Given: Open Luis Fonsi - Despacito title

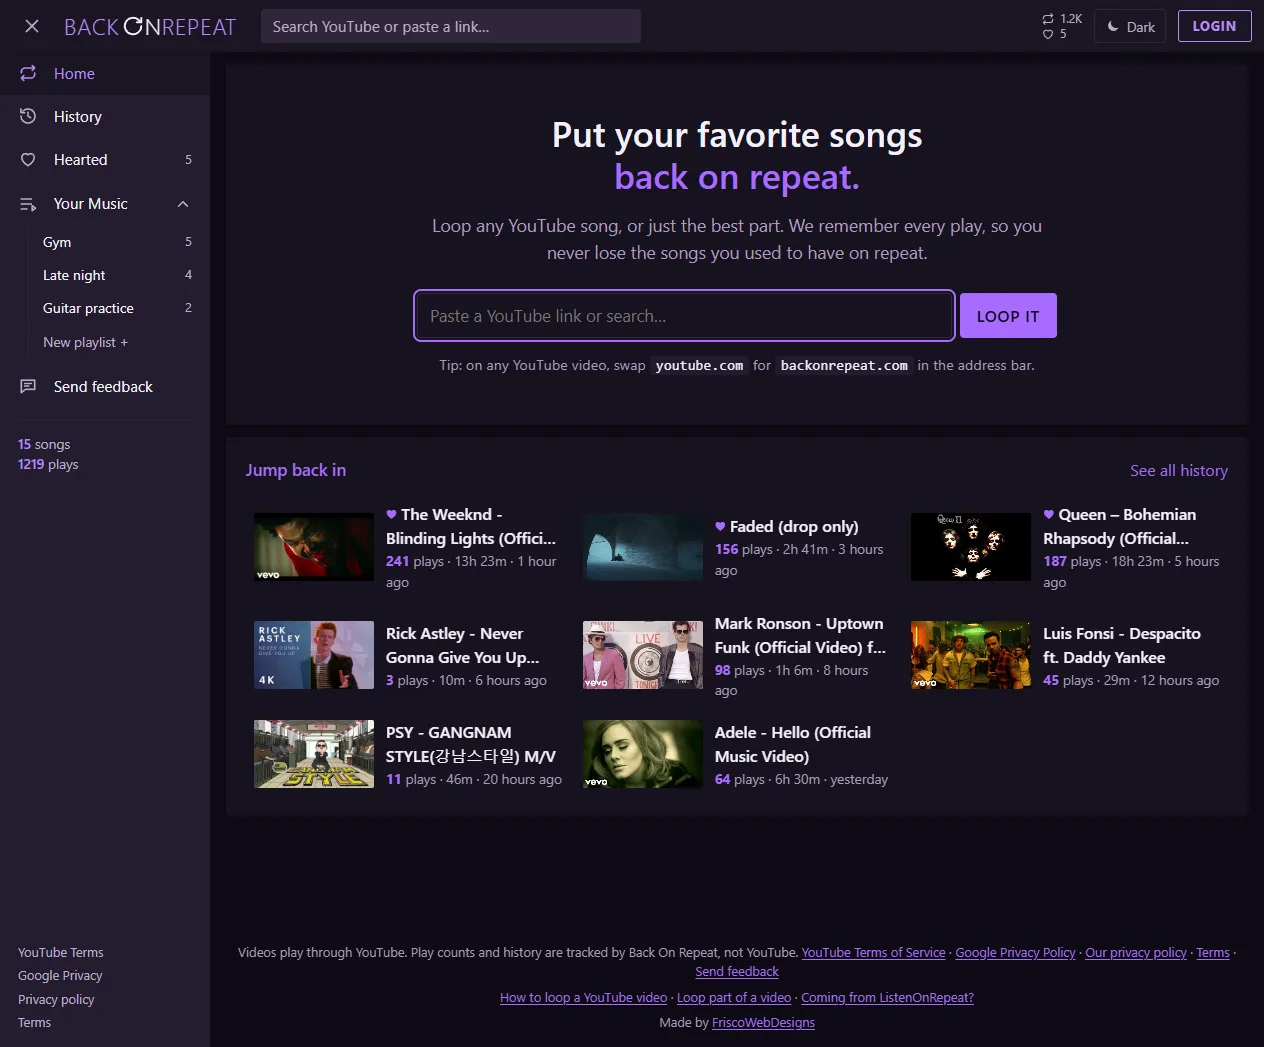Looking at the screenshot, I should pyautogui.click(x=1122, y=645).
